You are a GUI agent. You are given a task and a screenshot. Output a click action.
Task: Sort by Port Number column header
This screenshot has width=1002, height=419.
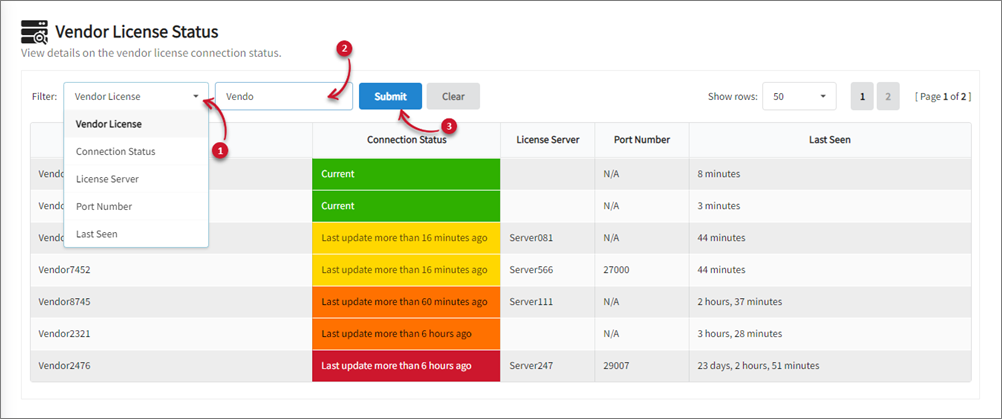[642, 139]
